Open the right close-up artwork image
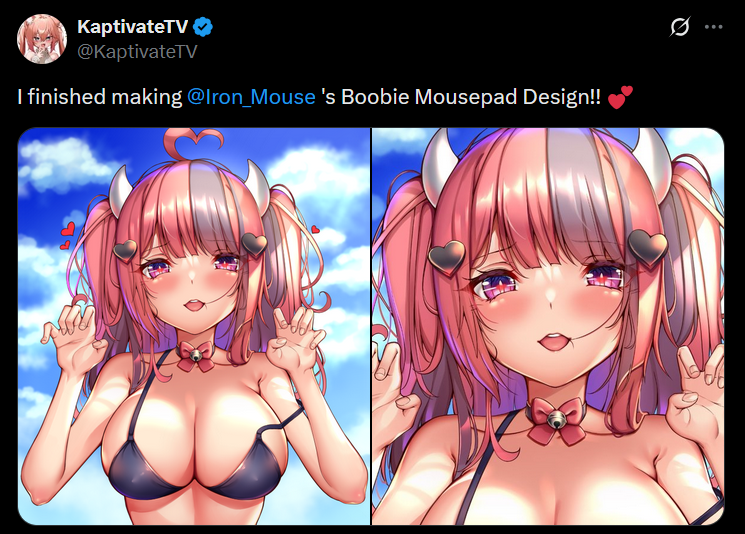Viewport: 745px width, 534px height. pos(548,326)
